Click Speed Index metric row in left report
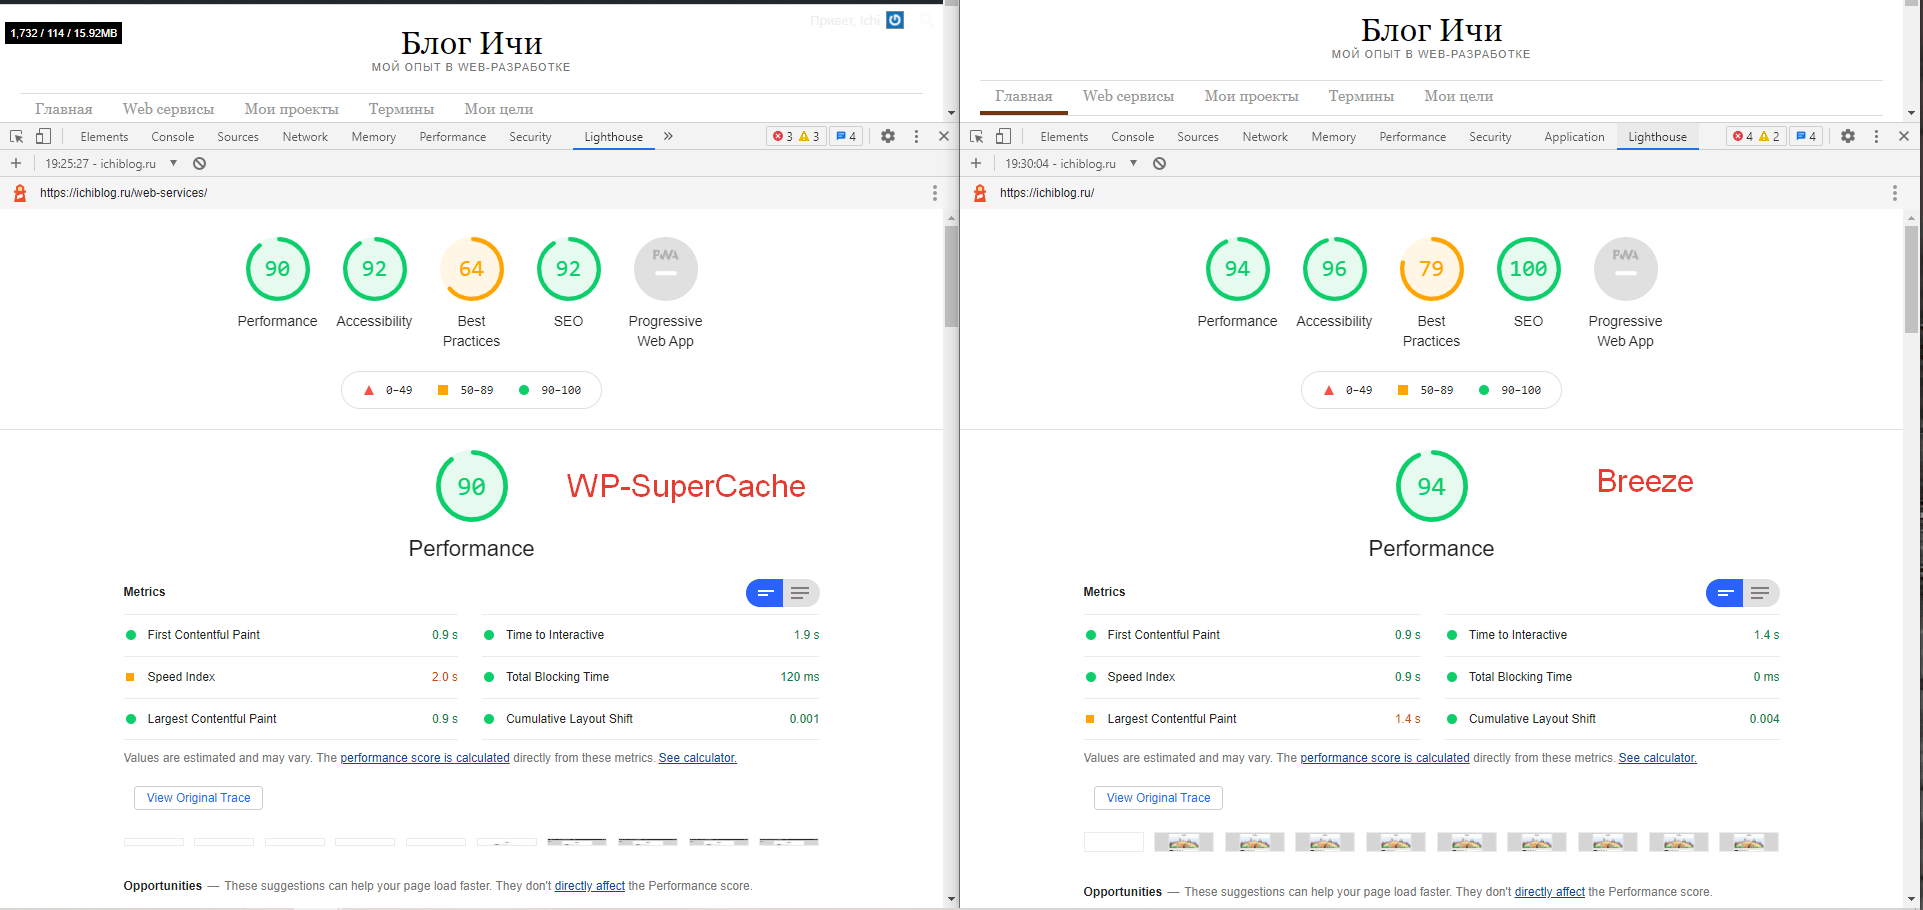This screenshot has height=910, width=1923. 291,677
